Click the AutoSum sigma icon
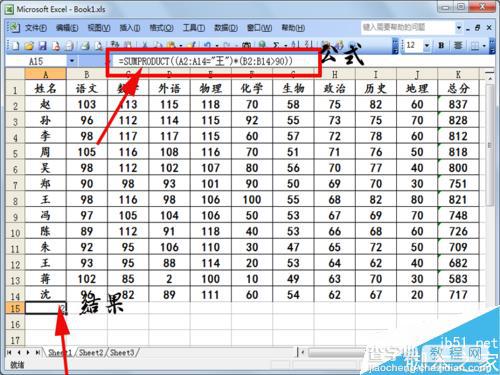The image size is (500, 375). pyautogui.click(x=276, y=45)
